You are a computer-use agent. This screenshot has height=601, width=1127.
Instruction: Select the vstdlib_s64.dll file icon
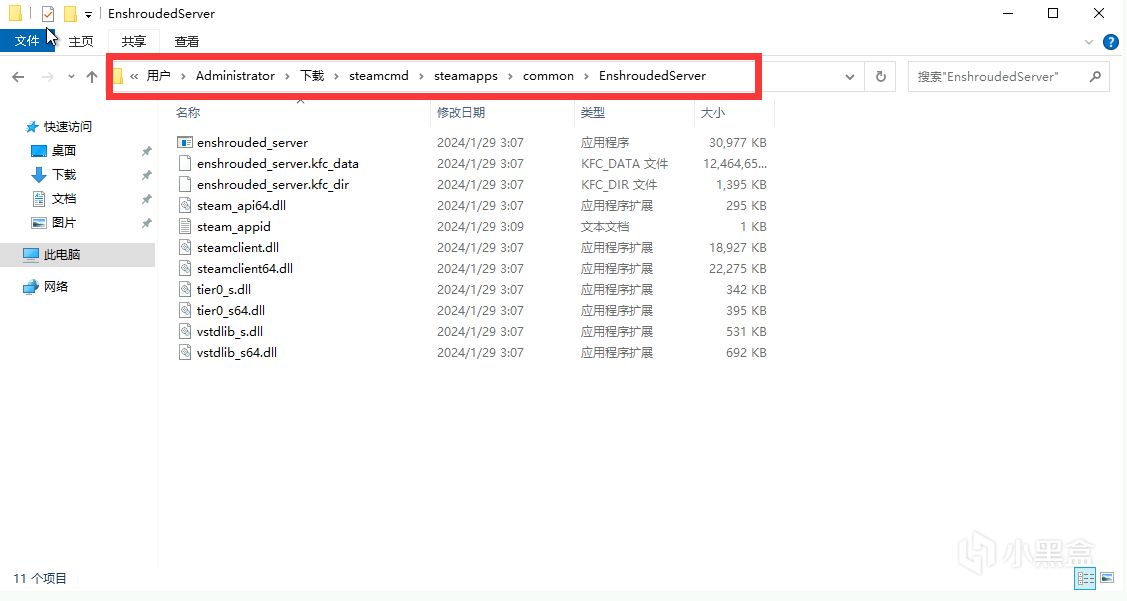(x=185, y=352)
